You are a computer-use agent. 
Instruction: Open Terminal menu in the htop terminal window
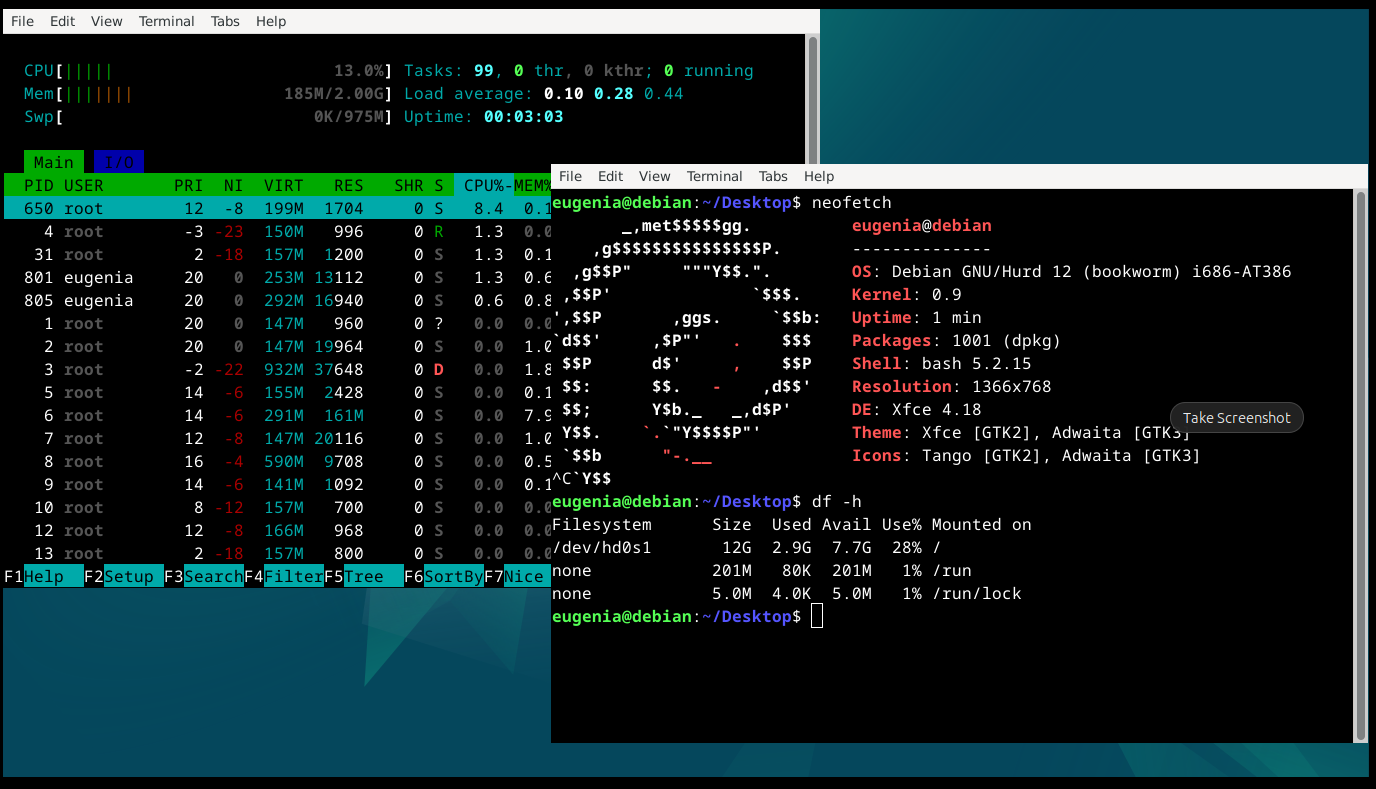(x=166, y=21)
